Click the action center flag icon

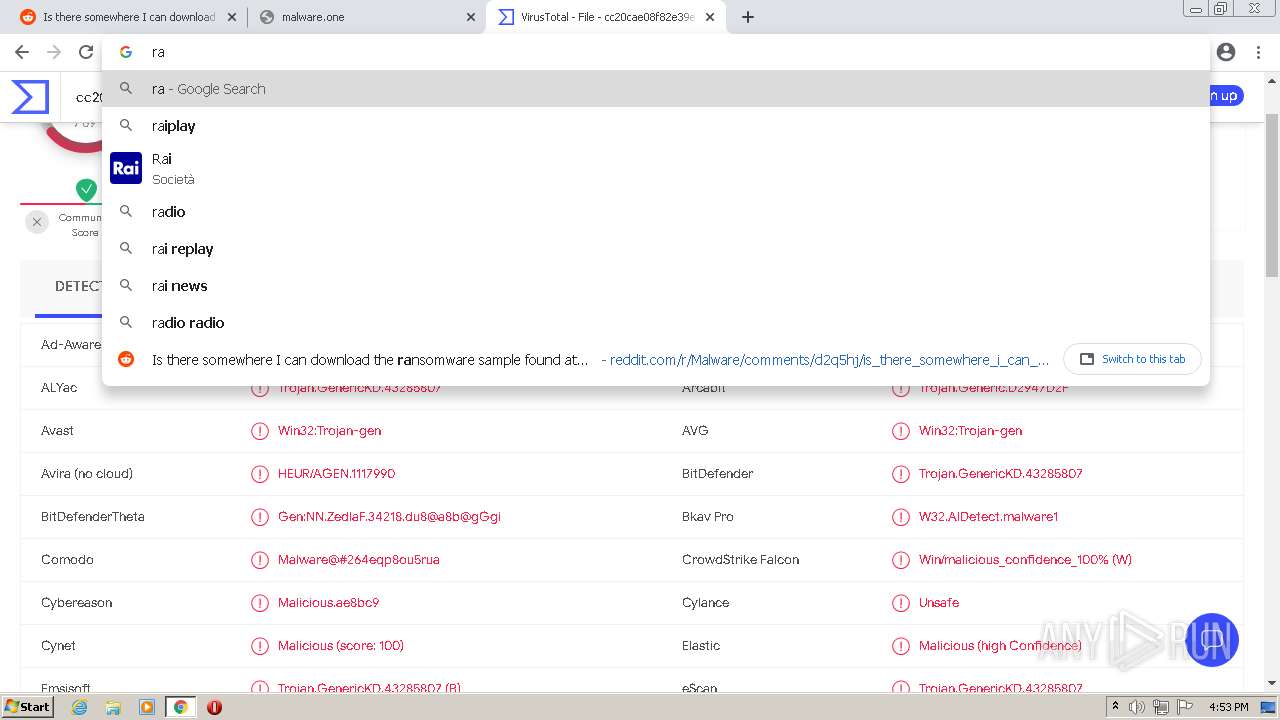[x=1184, y=707]
